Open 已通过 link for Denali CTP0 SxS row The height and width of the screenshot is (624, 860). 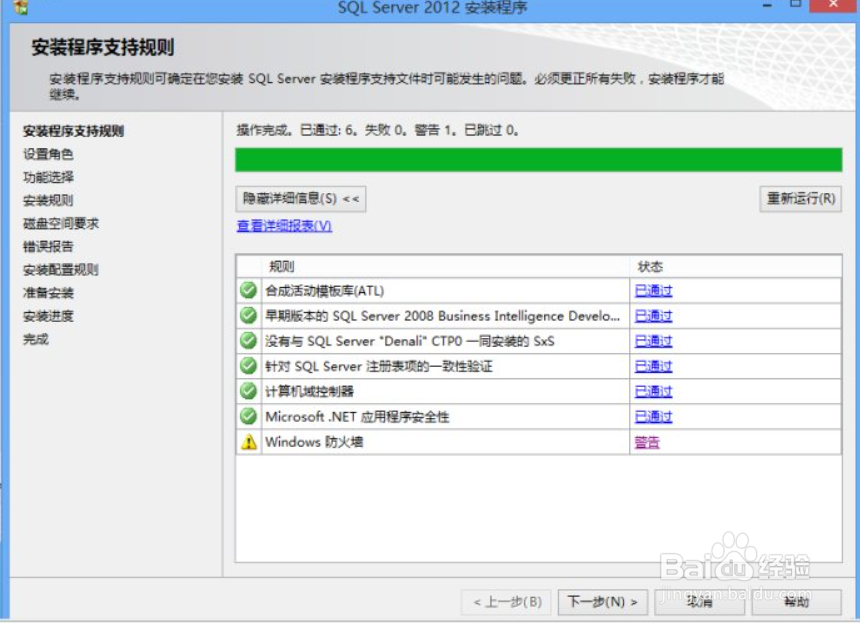coord(653,341)
